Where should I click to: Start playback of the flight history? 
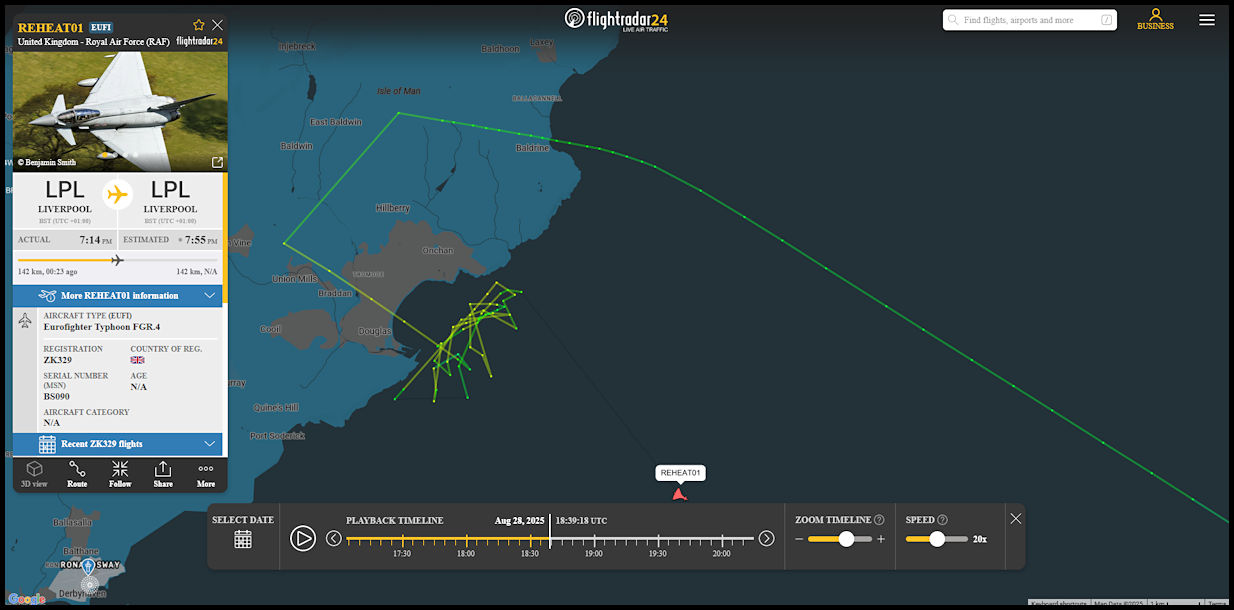303,539
